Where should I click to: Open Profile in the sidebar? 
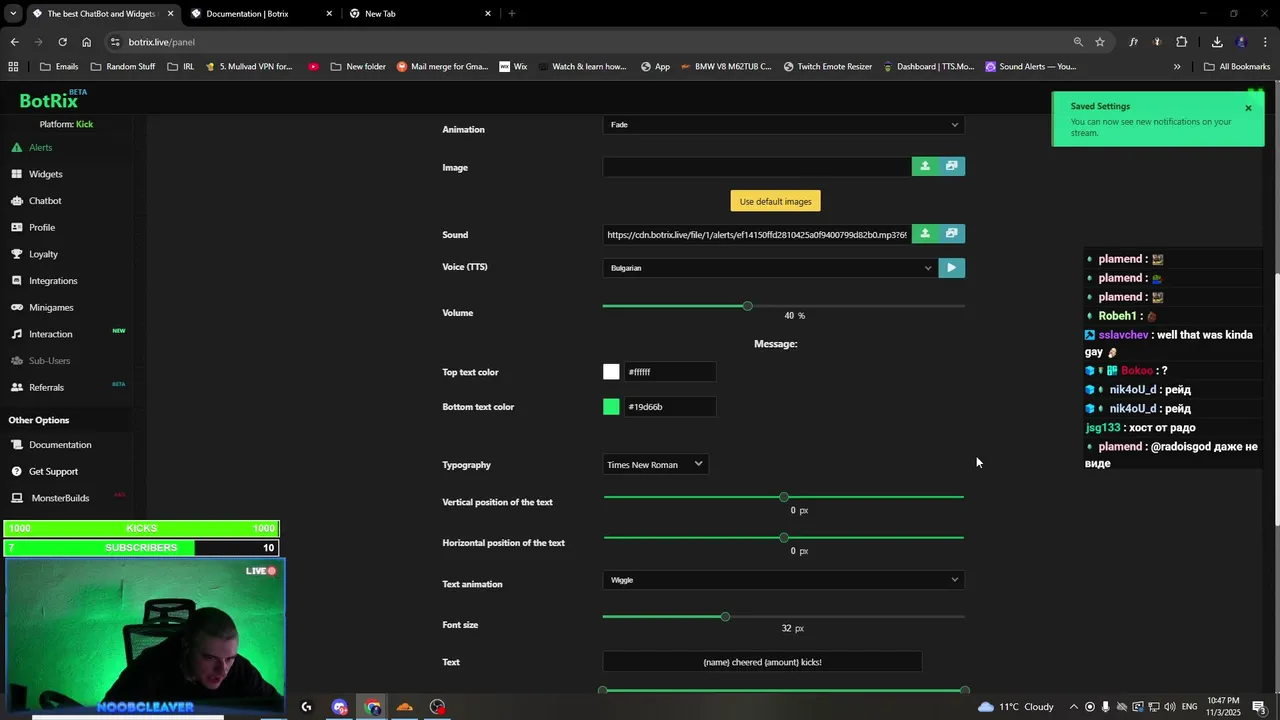(42, 227)
